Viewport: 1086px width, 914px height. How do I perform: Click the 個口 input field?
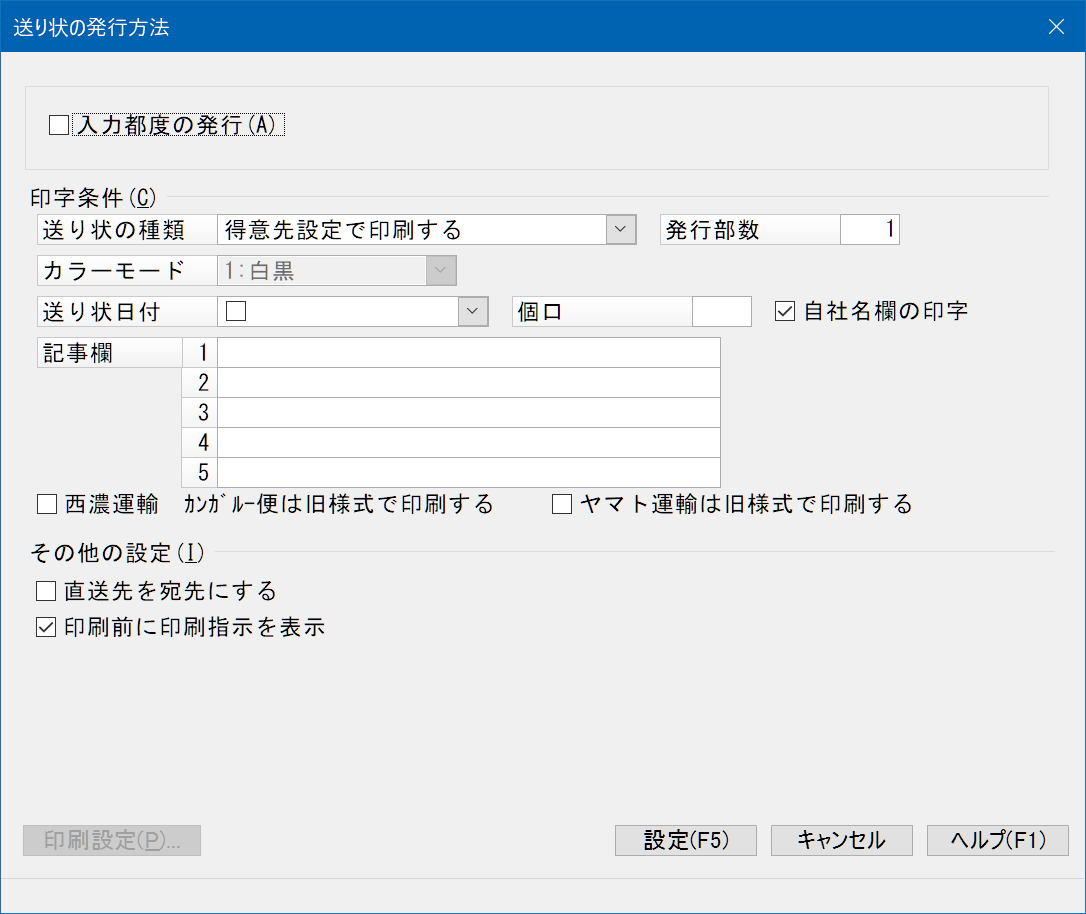coord(721,312)
